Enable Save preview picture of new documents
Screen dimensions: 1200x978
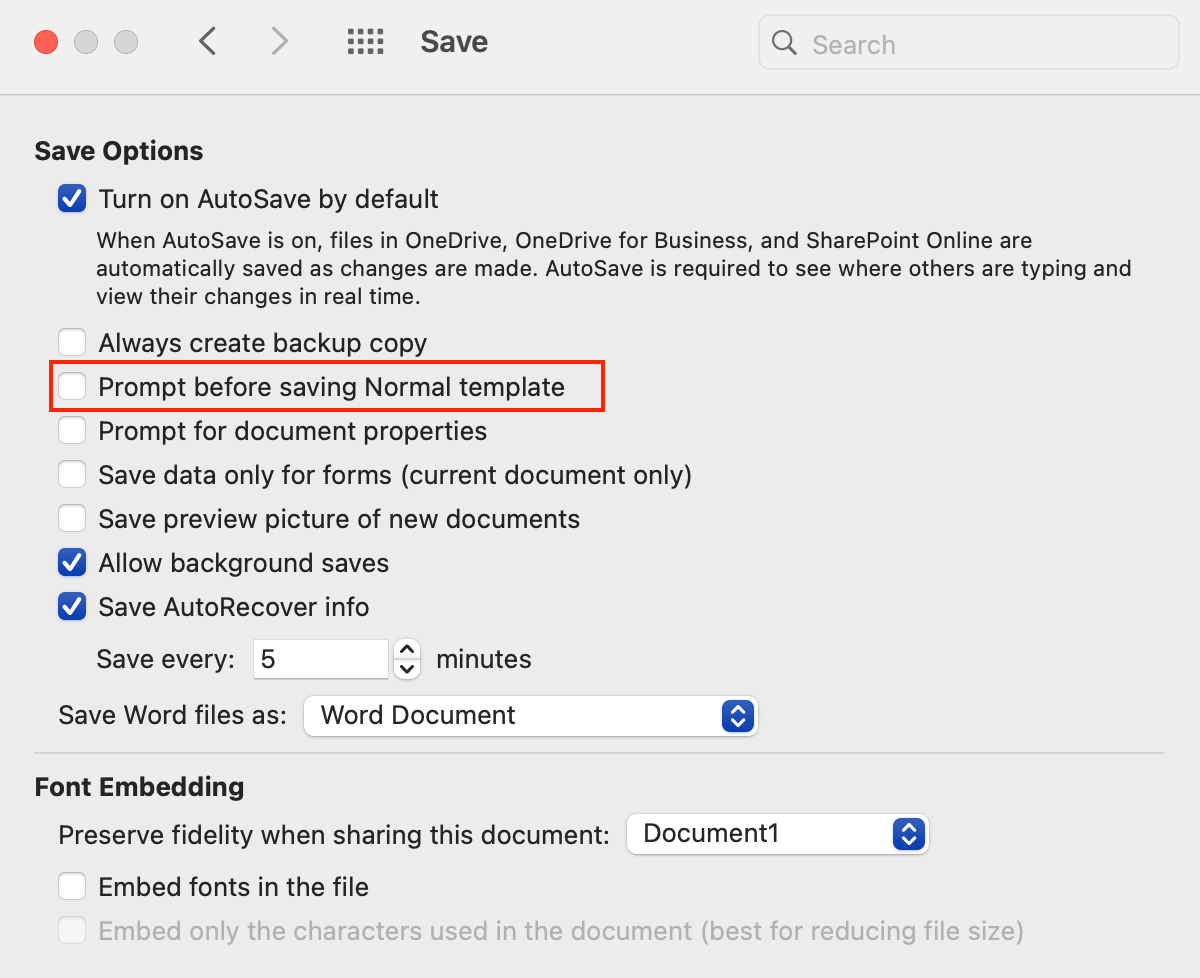coord(72,519)
